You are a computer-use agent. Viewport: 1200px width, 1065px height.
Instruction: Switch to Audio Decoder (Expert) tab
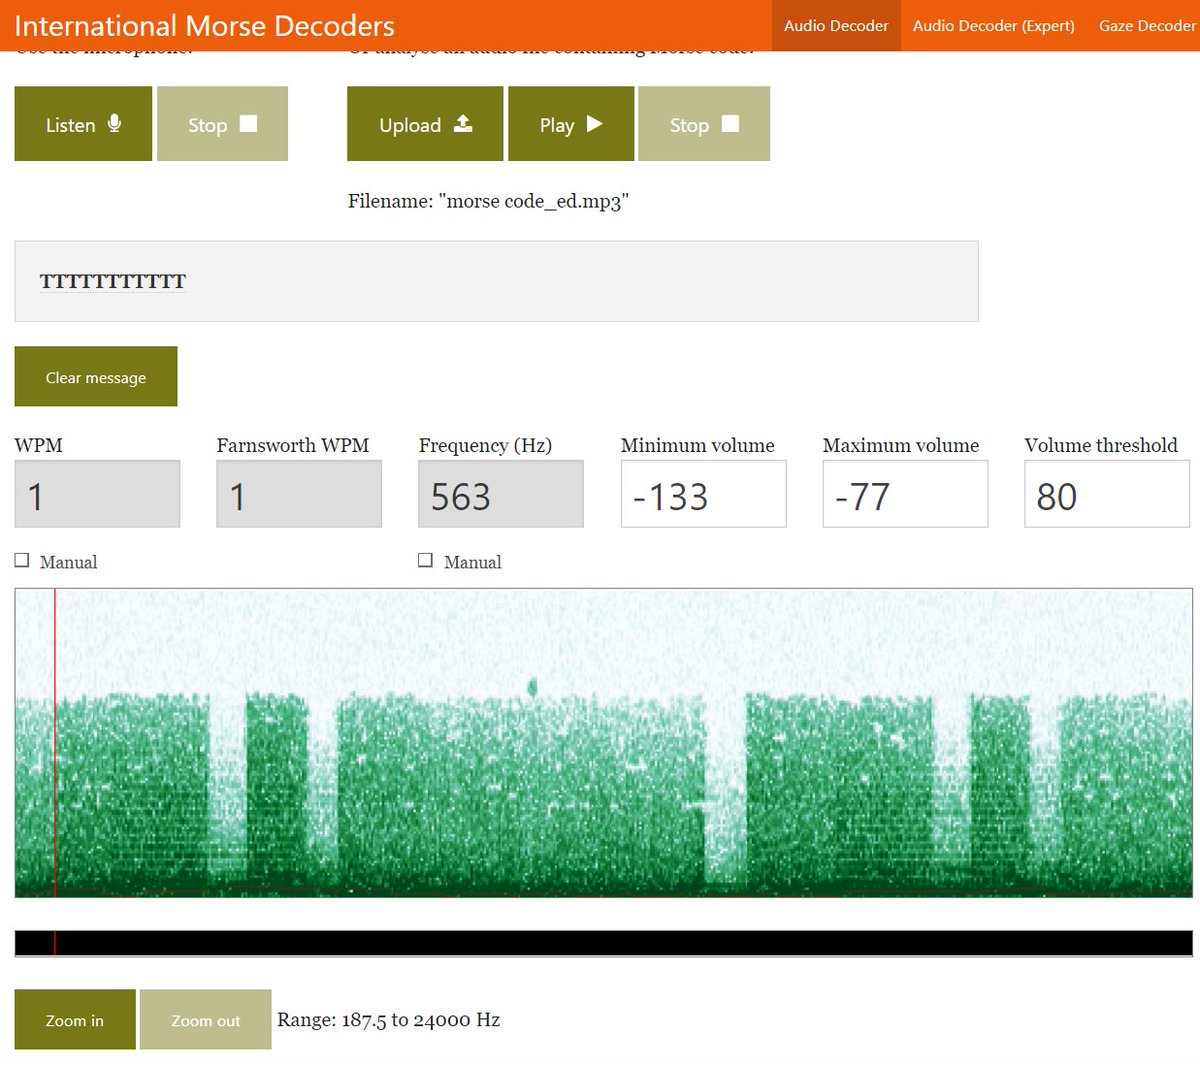point(993,26)
